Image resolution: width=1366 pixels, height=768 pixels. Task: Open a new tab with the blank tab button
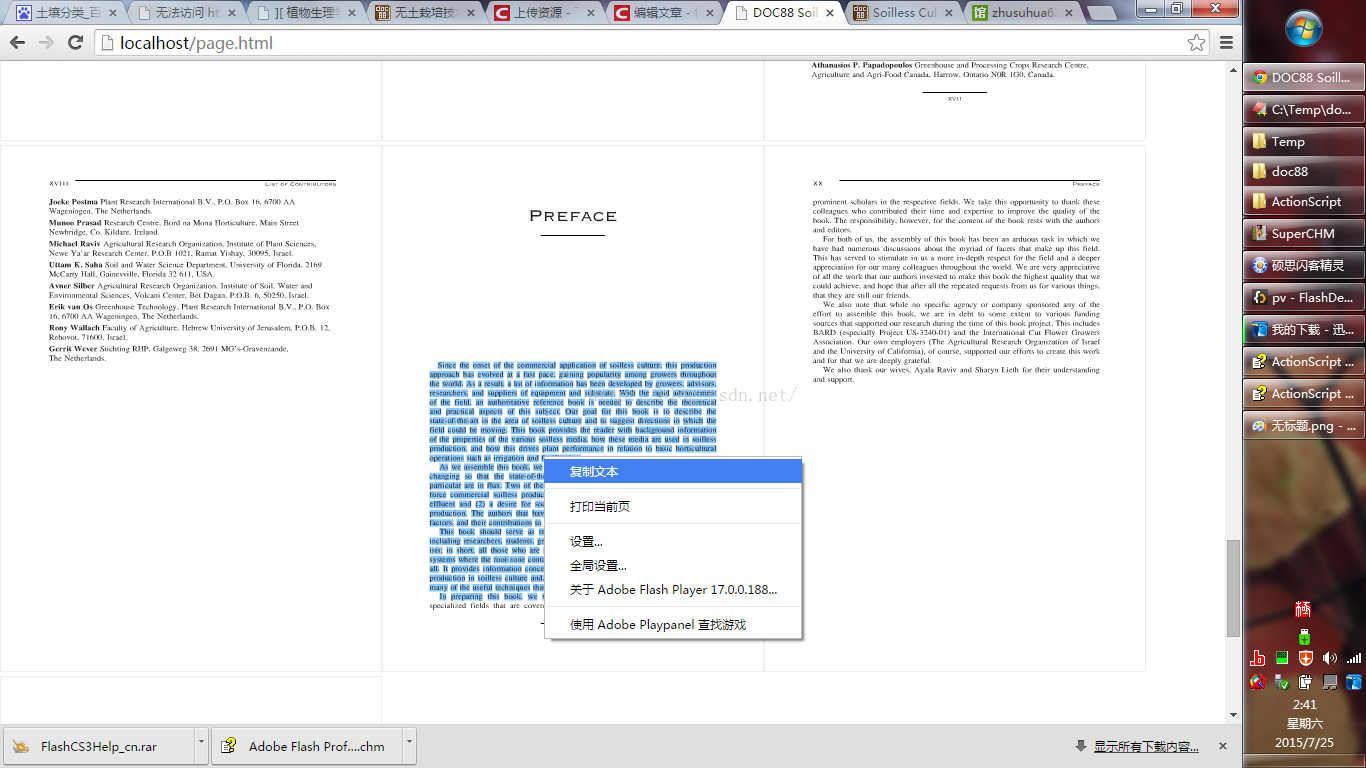point(1103,14)
